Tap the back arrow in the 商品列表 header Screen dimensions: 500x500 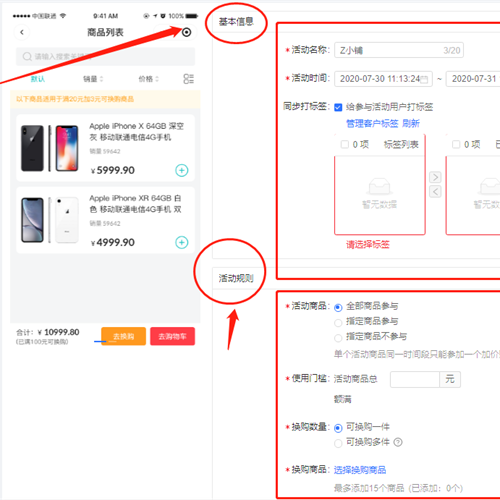pos(22,32)
